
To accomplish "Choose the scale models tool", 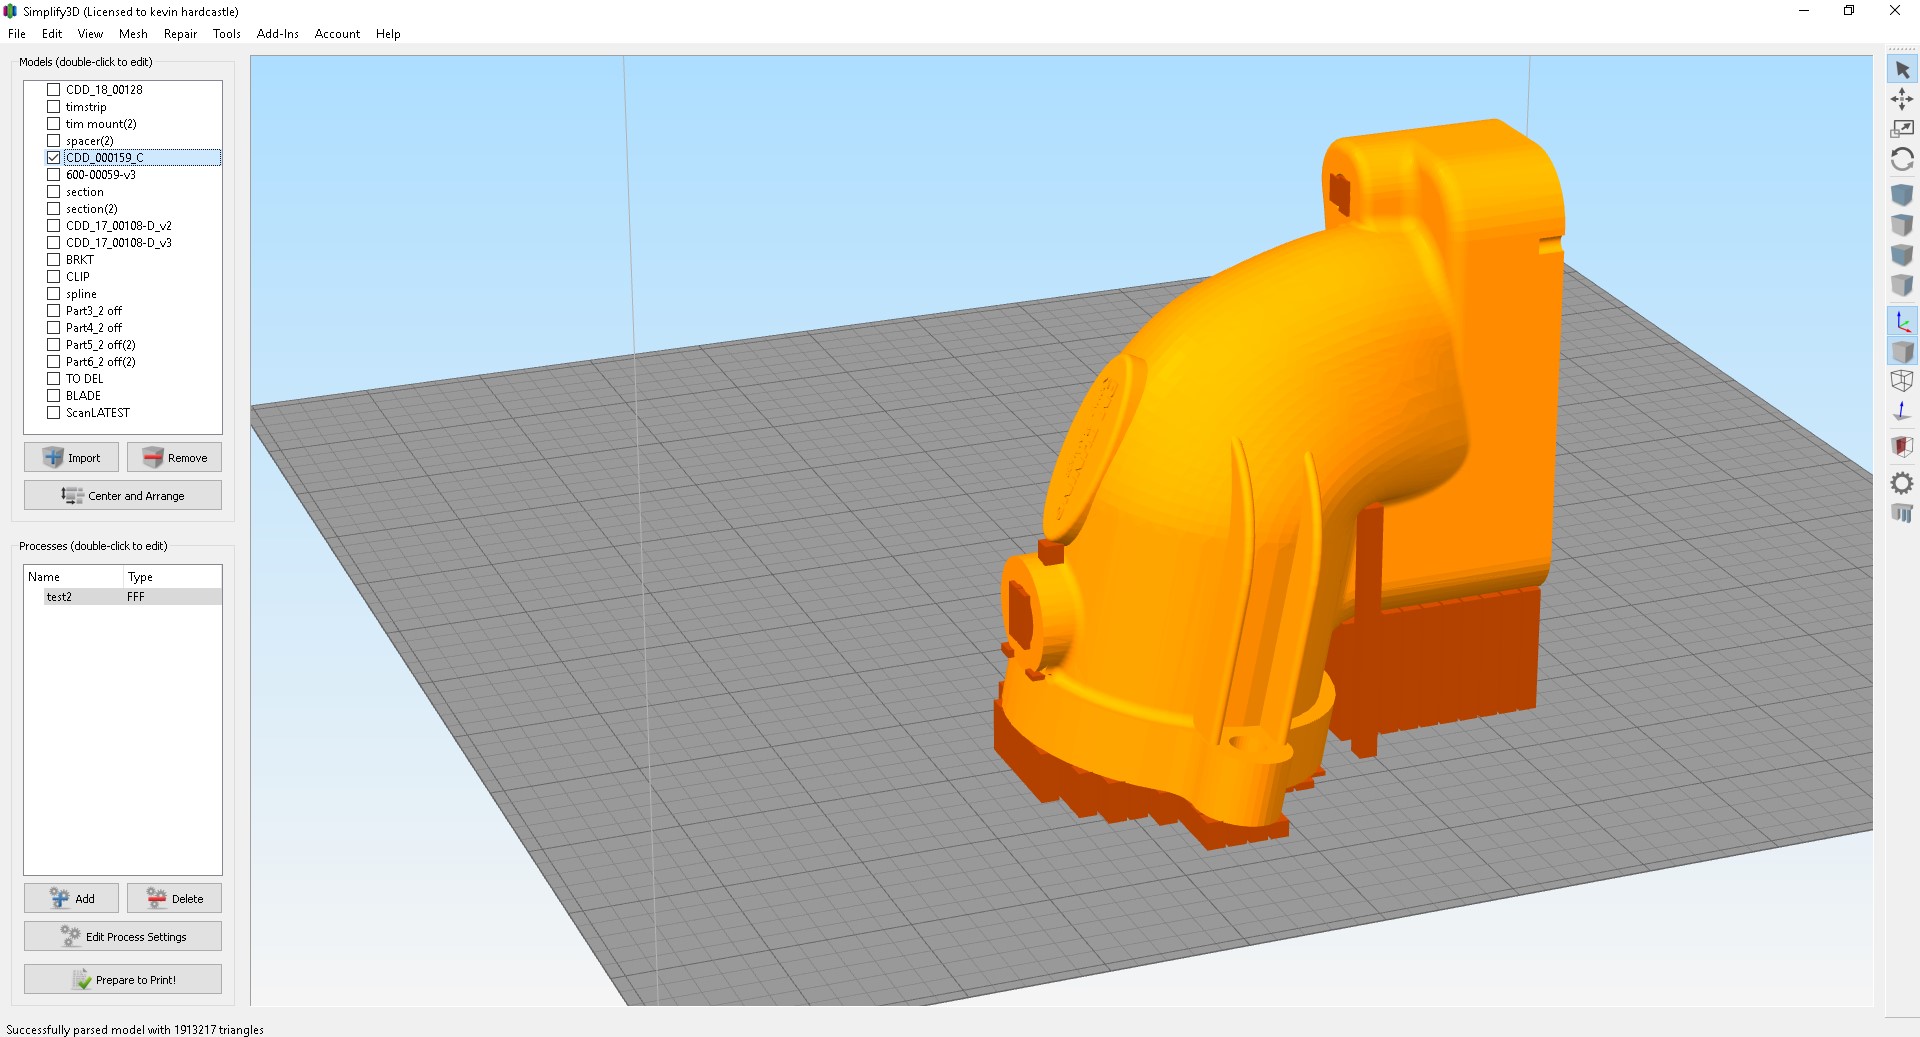I will [1902, 129].
